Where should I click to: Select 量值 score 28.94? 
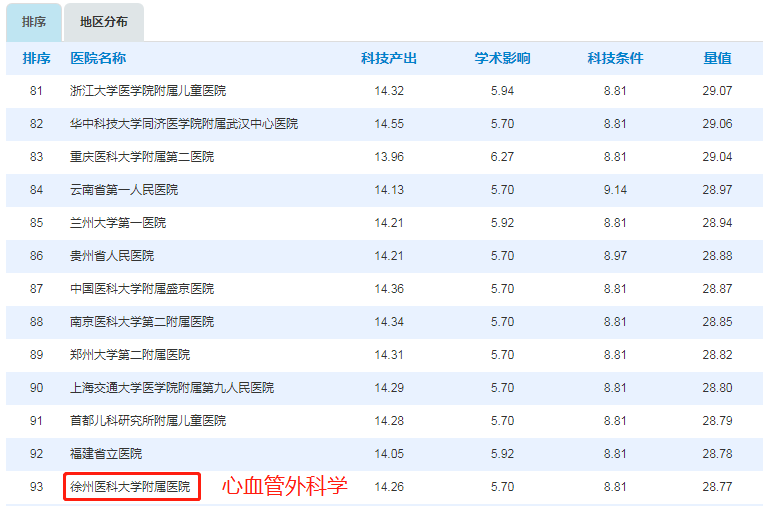(717, 223)
